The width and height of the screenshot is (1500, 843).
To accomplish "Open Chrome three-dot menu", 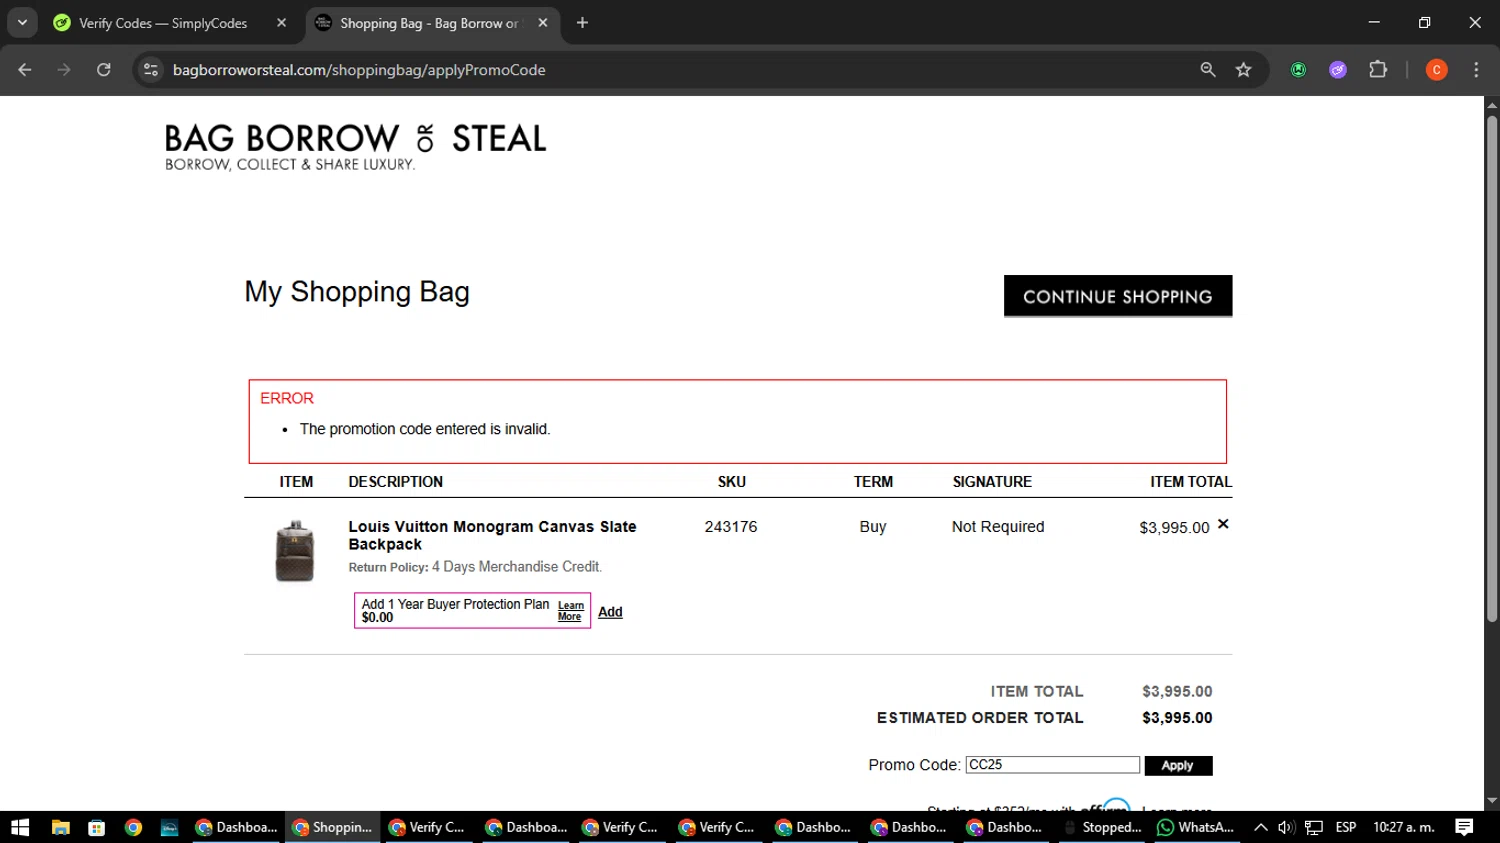I will pyautogui.click(x=1476, y=70).
